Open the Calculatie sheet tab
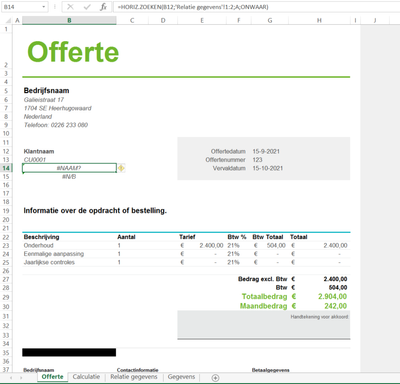Image resolution: width=400 pixels, height=384 pixels. 86,377
